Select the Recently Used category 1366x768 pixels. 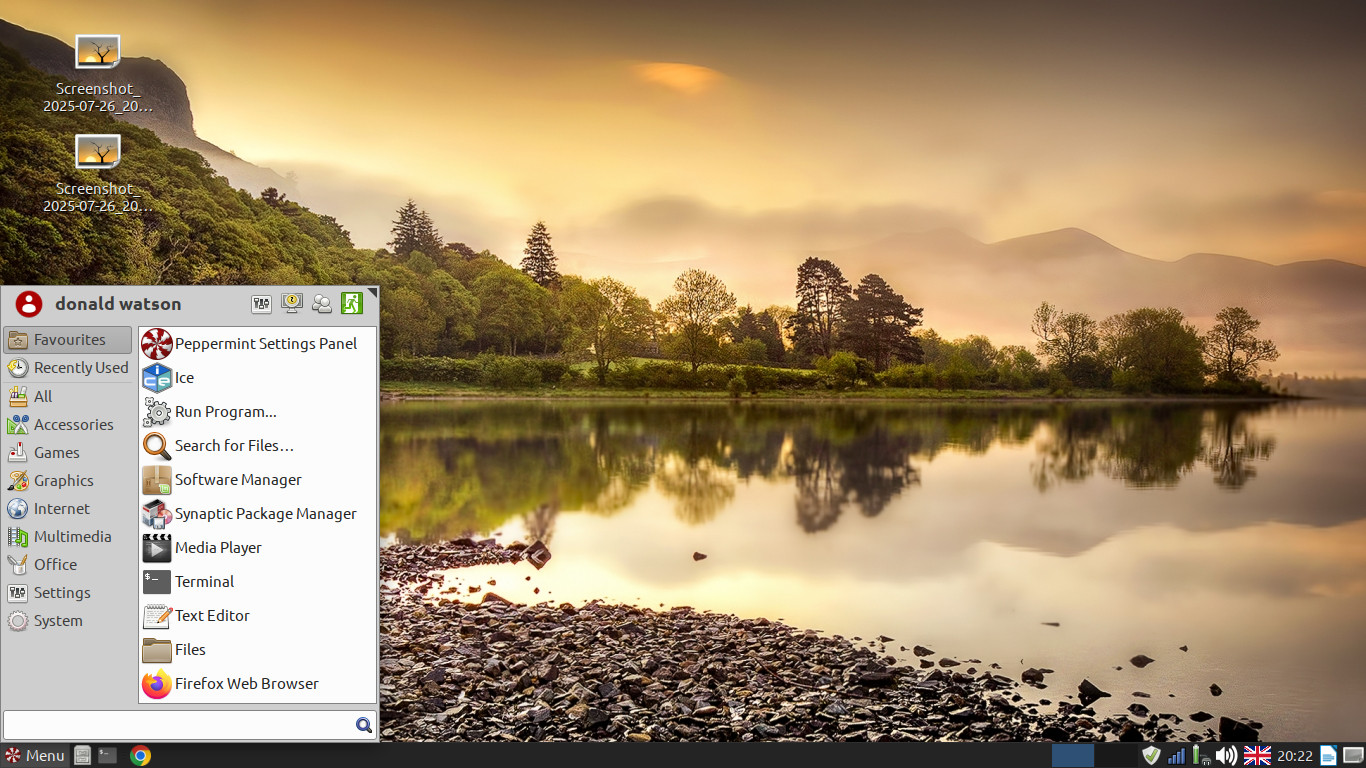point(68,368)
